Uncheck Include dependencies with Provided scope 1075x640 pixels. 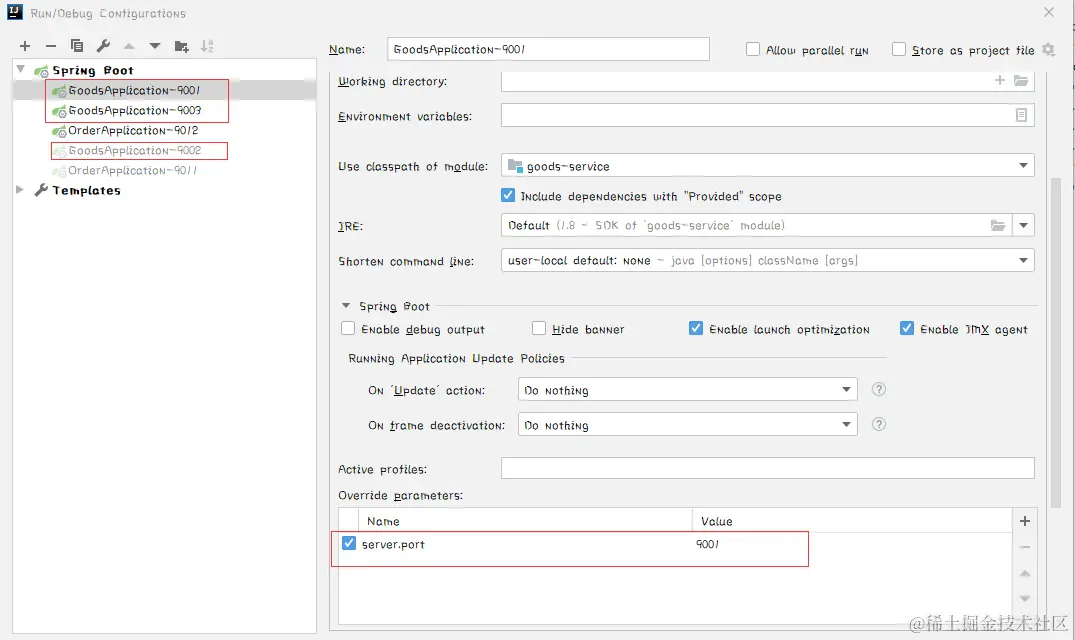click(x=508, y=195)
